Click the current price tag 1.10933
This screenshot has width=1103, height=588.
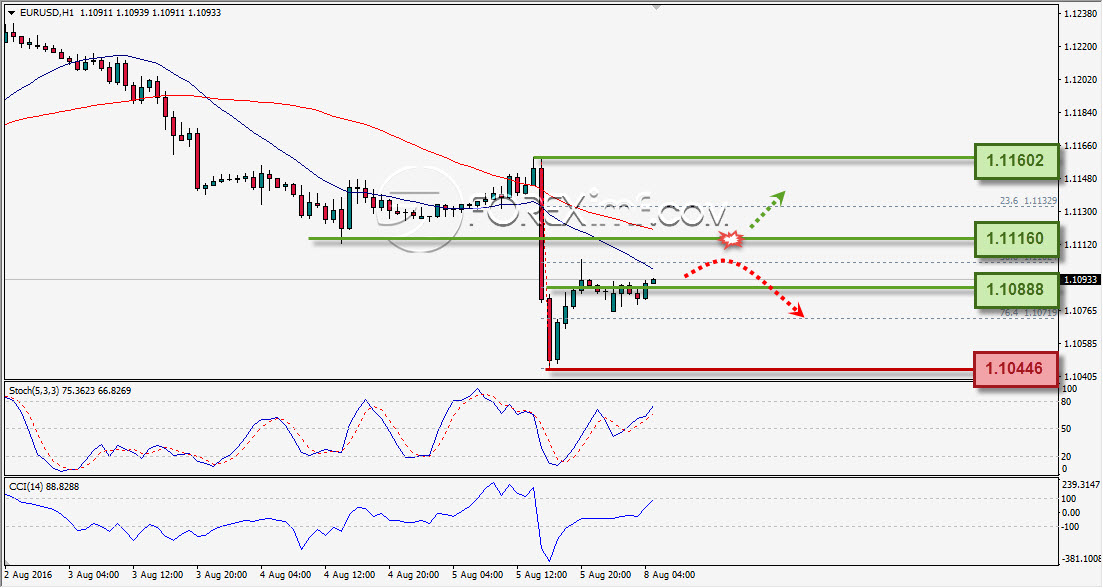click(x=1080, y=279)
